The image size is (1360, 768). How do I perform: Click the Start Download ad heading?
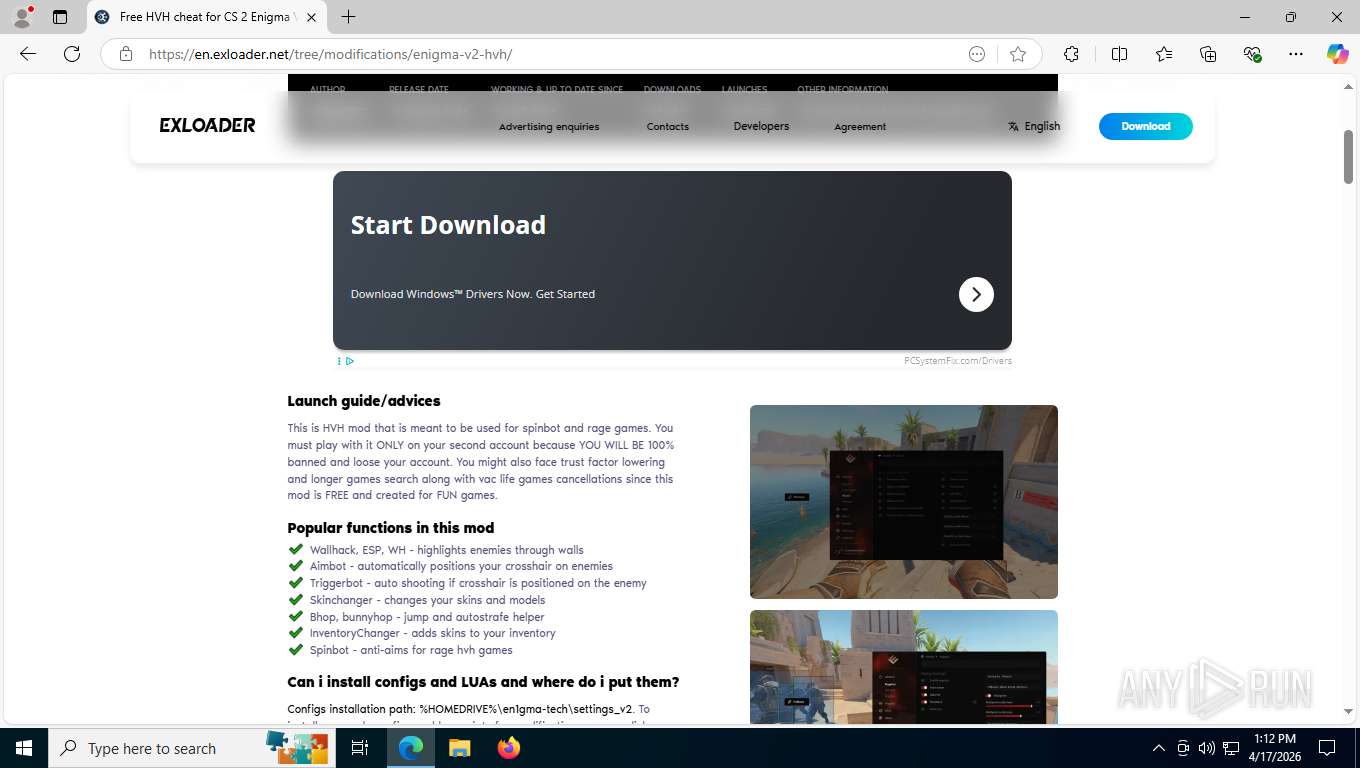pyautogui.click(x=448, y=225)
